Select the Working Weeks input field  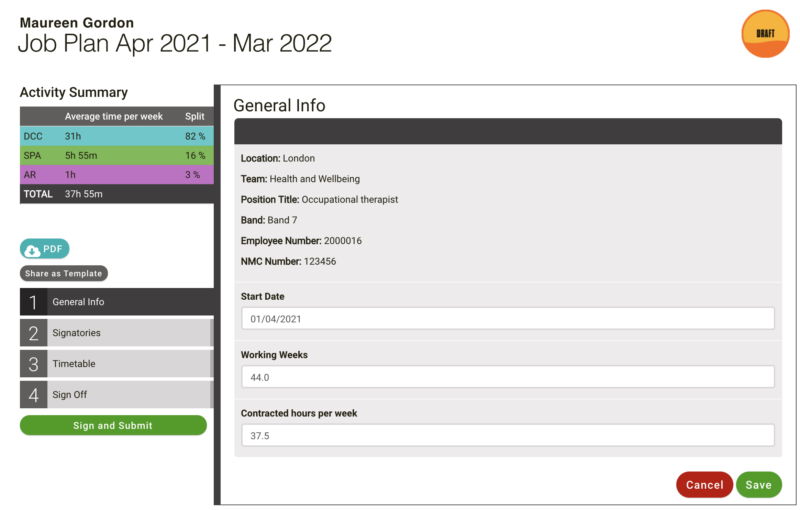(508, 377)
